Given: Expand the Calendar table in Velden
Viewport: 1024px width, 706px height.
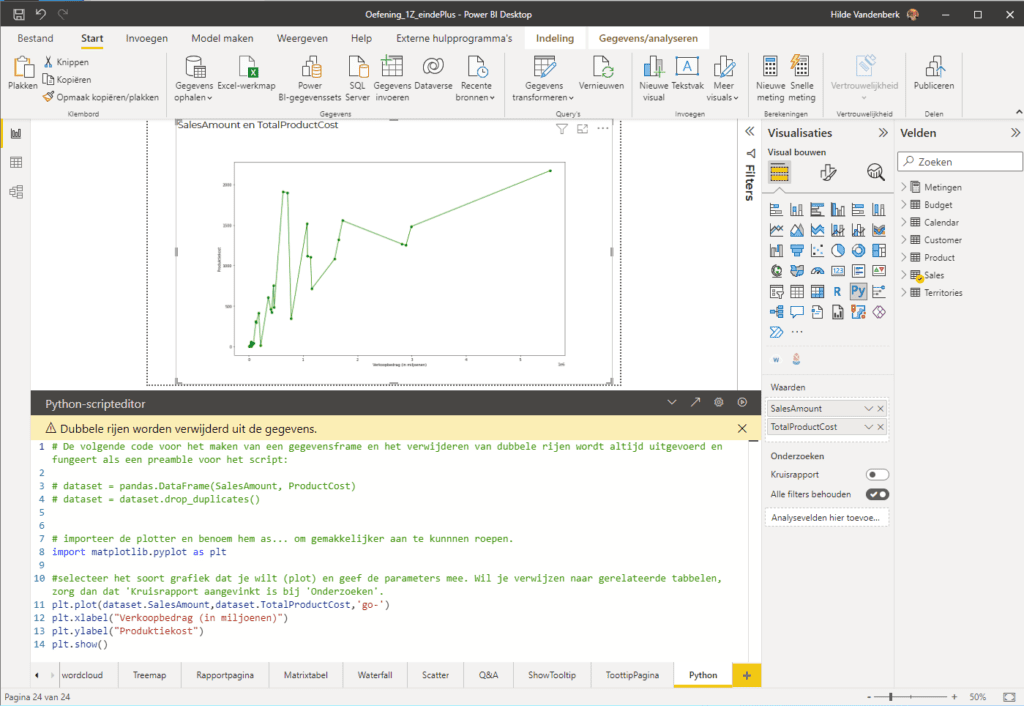Looking at the screenshot, I should 904,222.
